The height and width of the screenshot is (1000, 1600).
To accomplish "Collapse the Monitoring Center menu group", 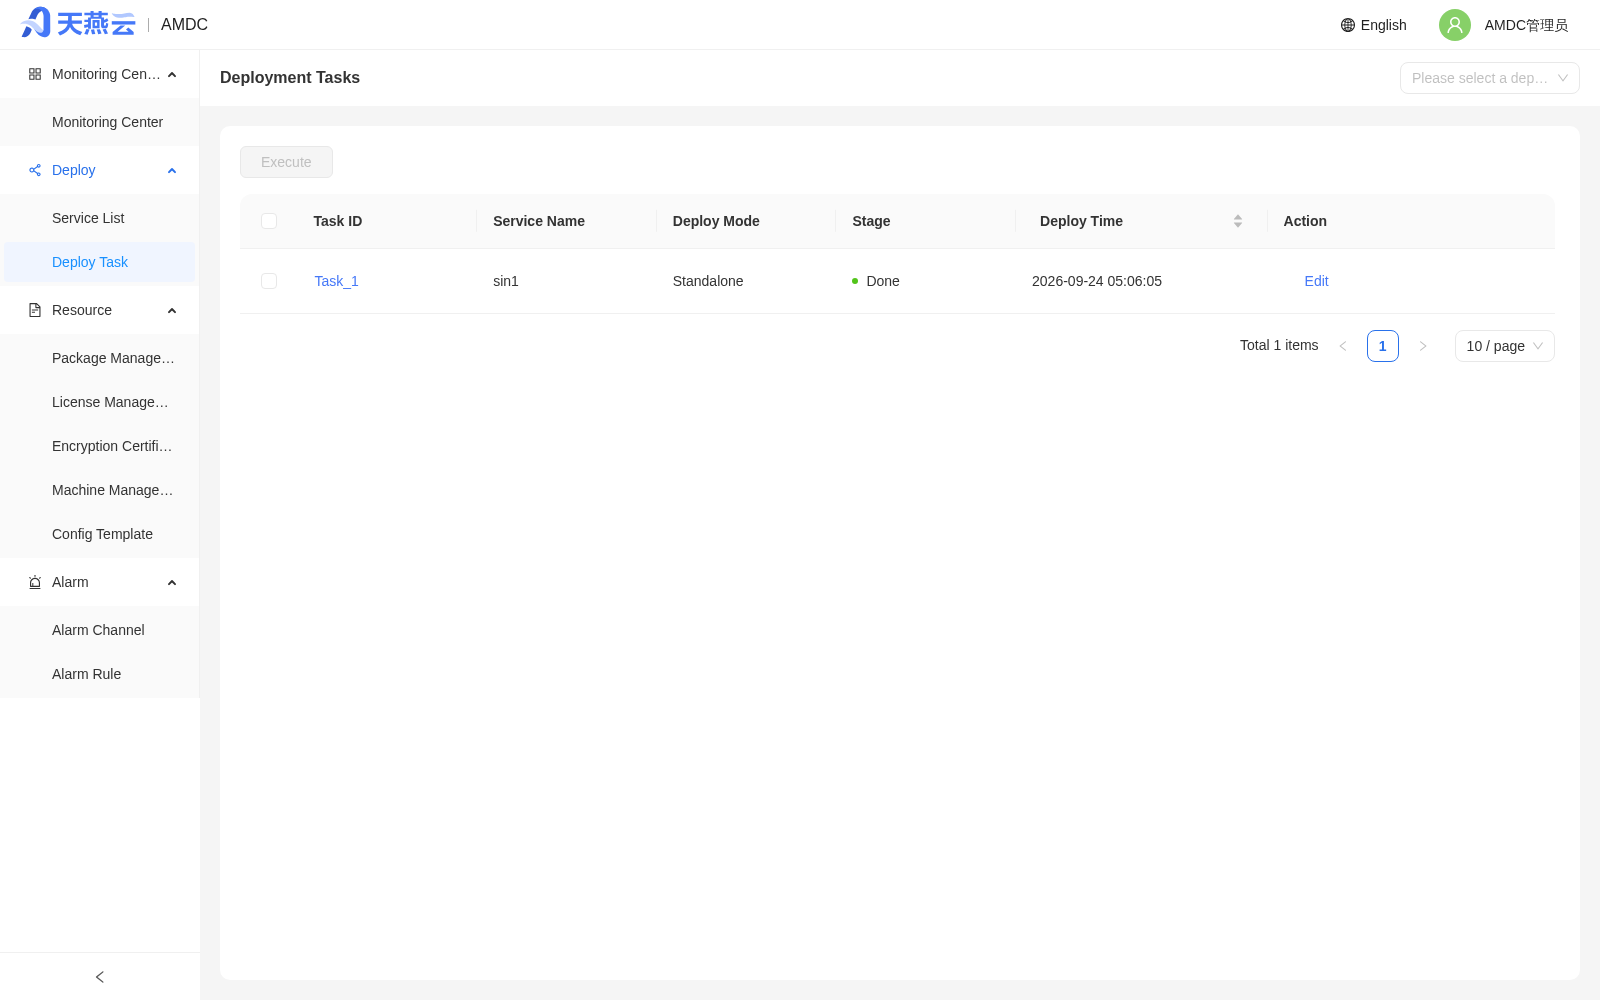I will pos(172,75).
